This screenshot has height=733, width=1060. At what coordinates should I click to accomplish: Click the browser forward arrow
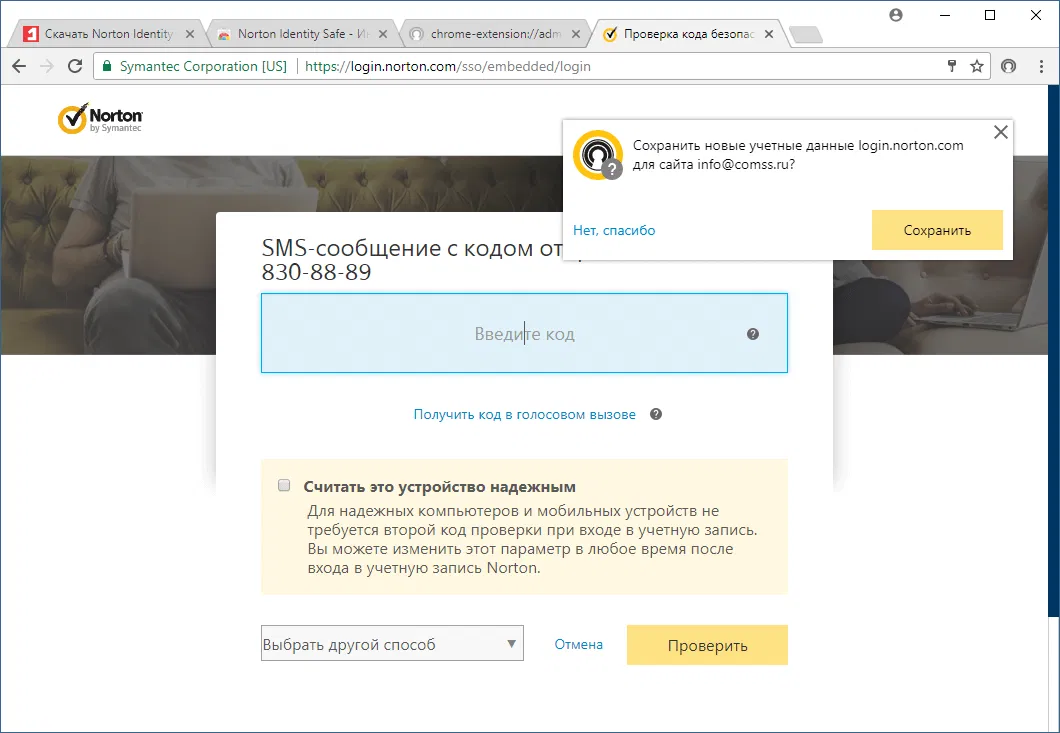click(47, 66)
